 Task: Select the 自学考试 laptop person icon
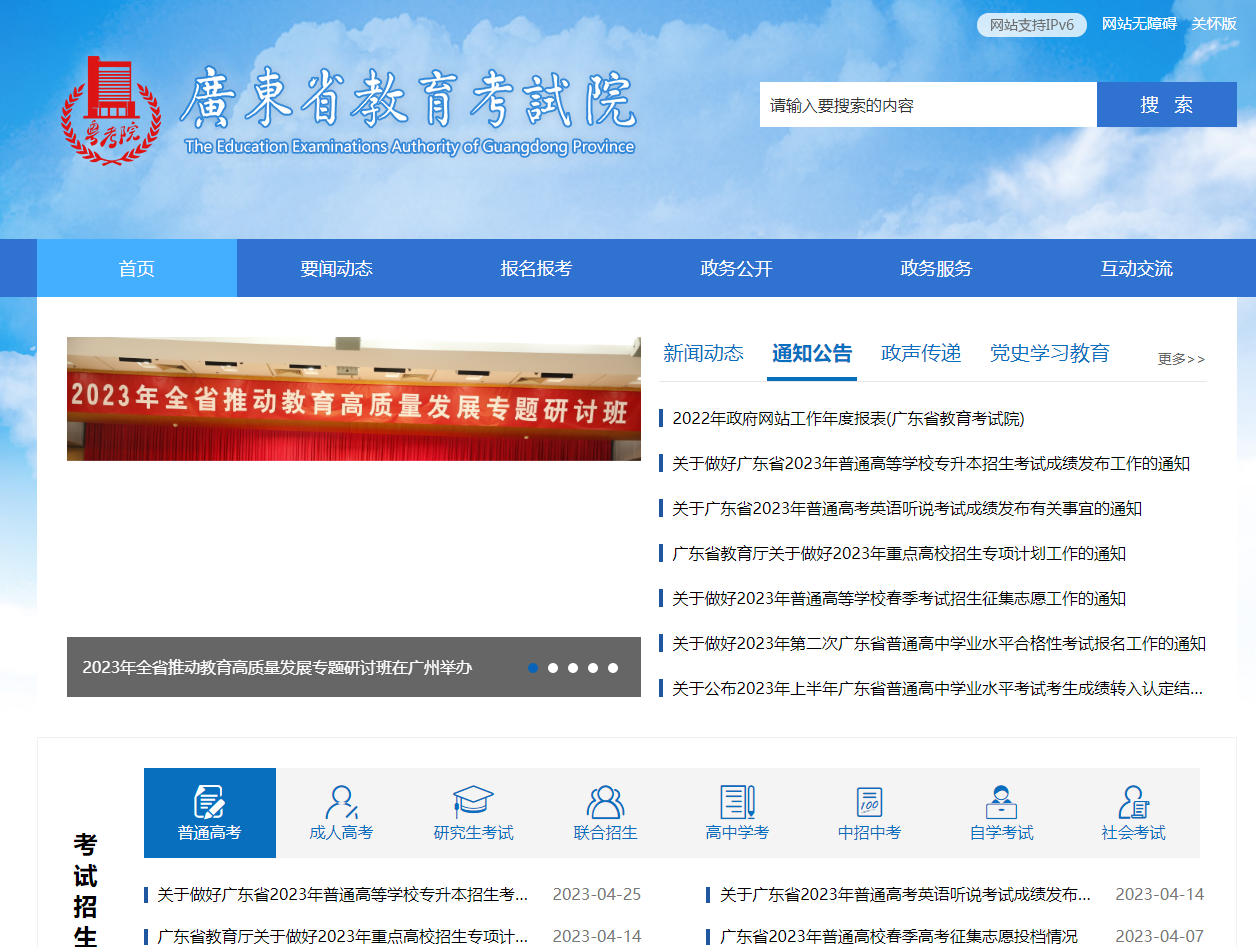tap(1002, 813)
